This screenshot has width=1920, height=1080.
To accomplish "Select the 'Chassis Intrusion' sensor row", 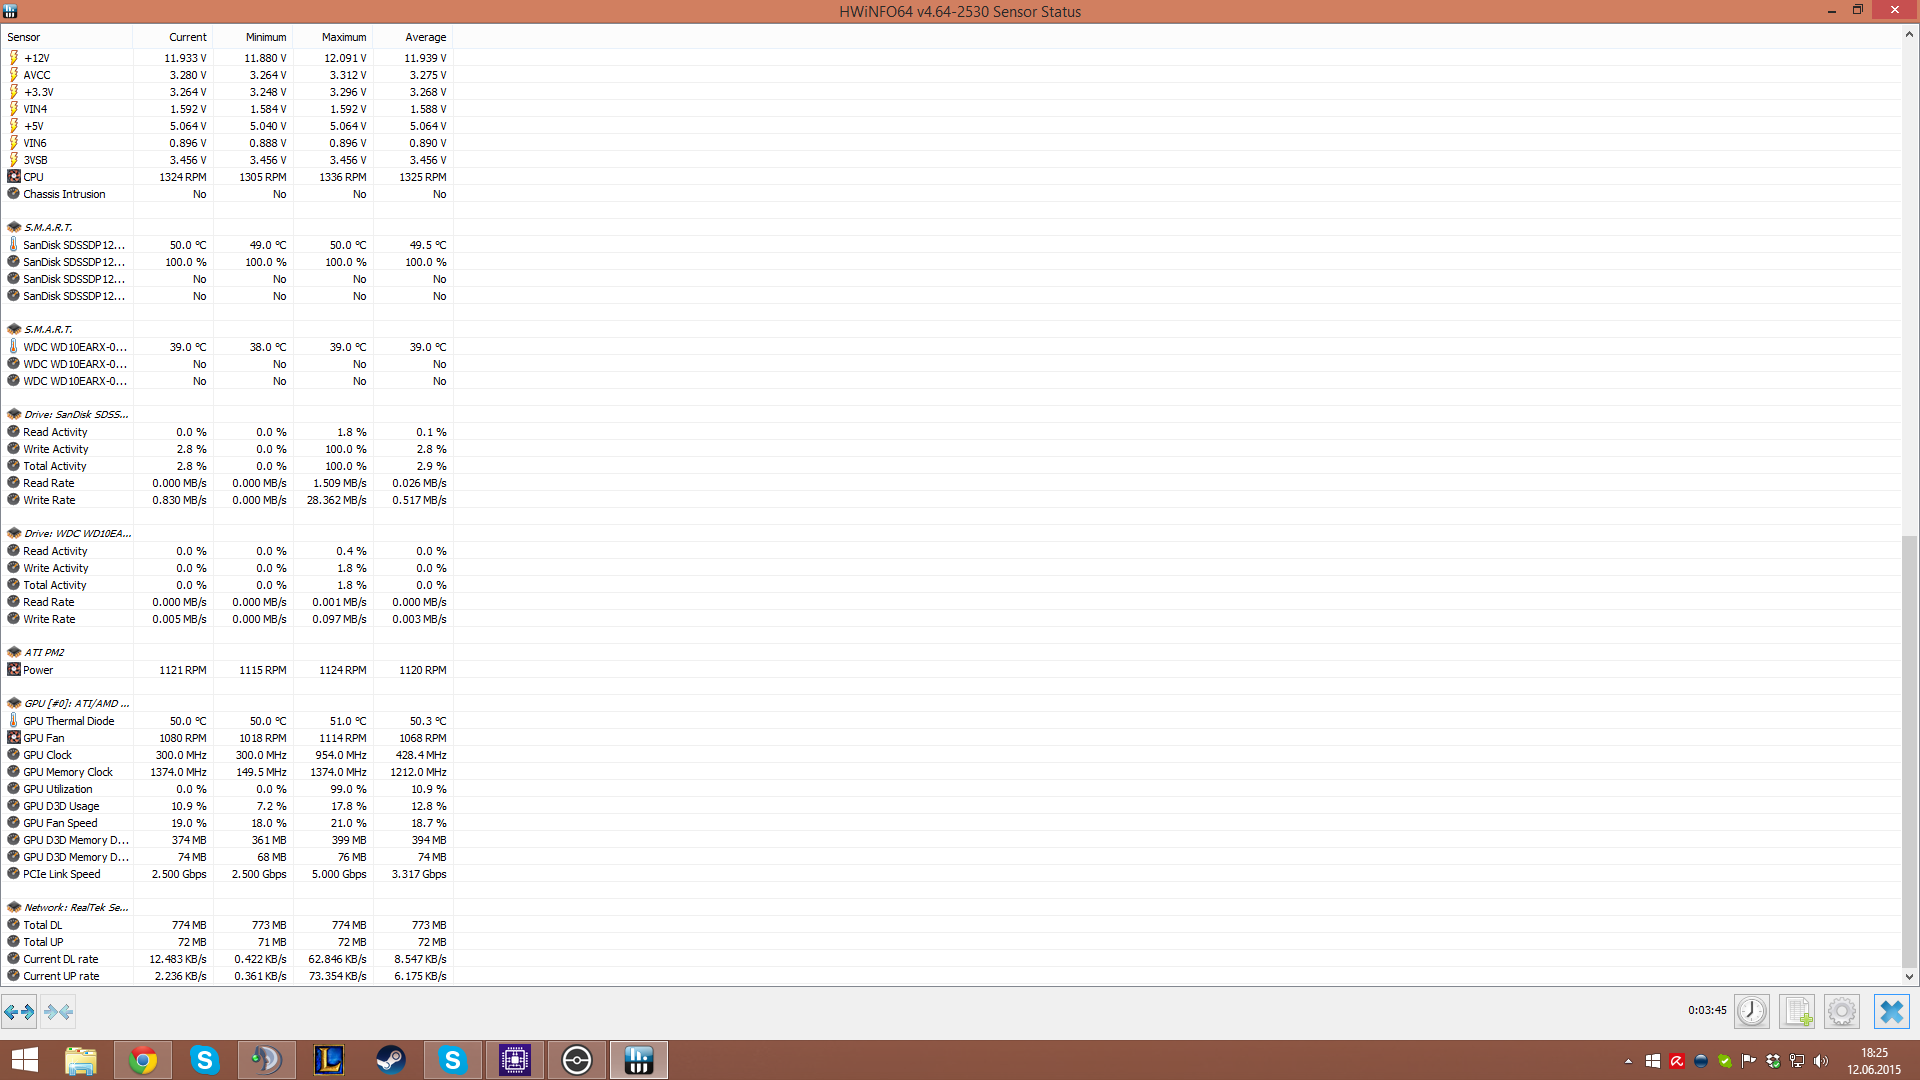I will (64, 194).
